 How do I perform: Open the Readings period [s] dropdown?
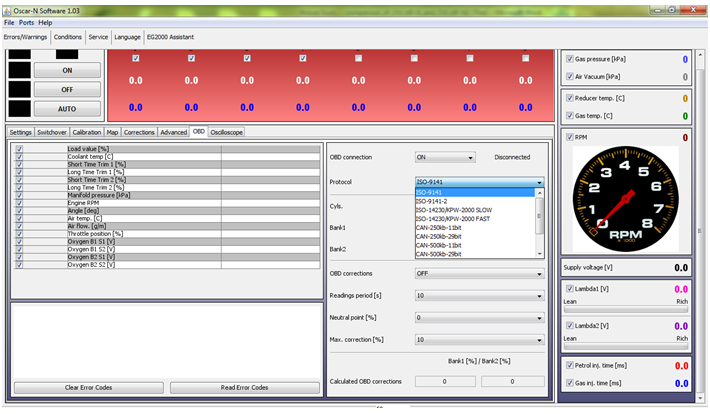(480, 296)
